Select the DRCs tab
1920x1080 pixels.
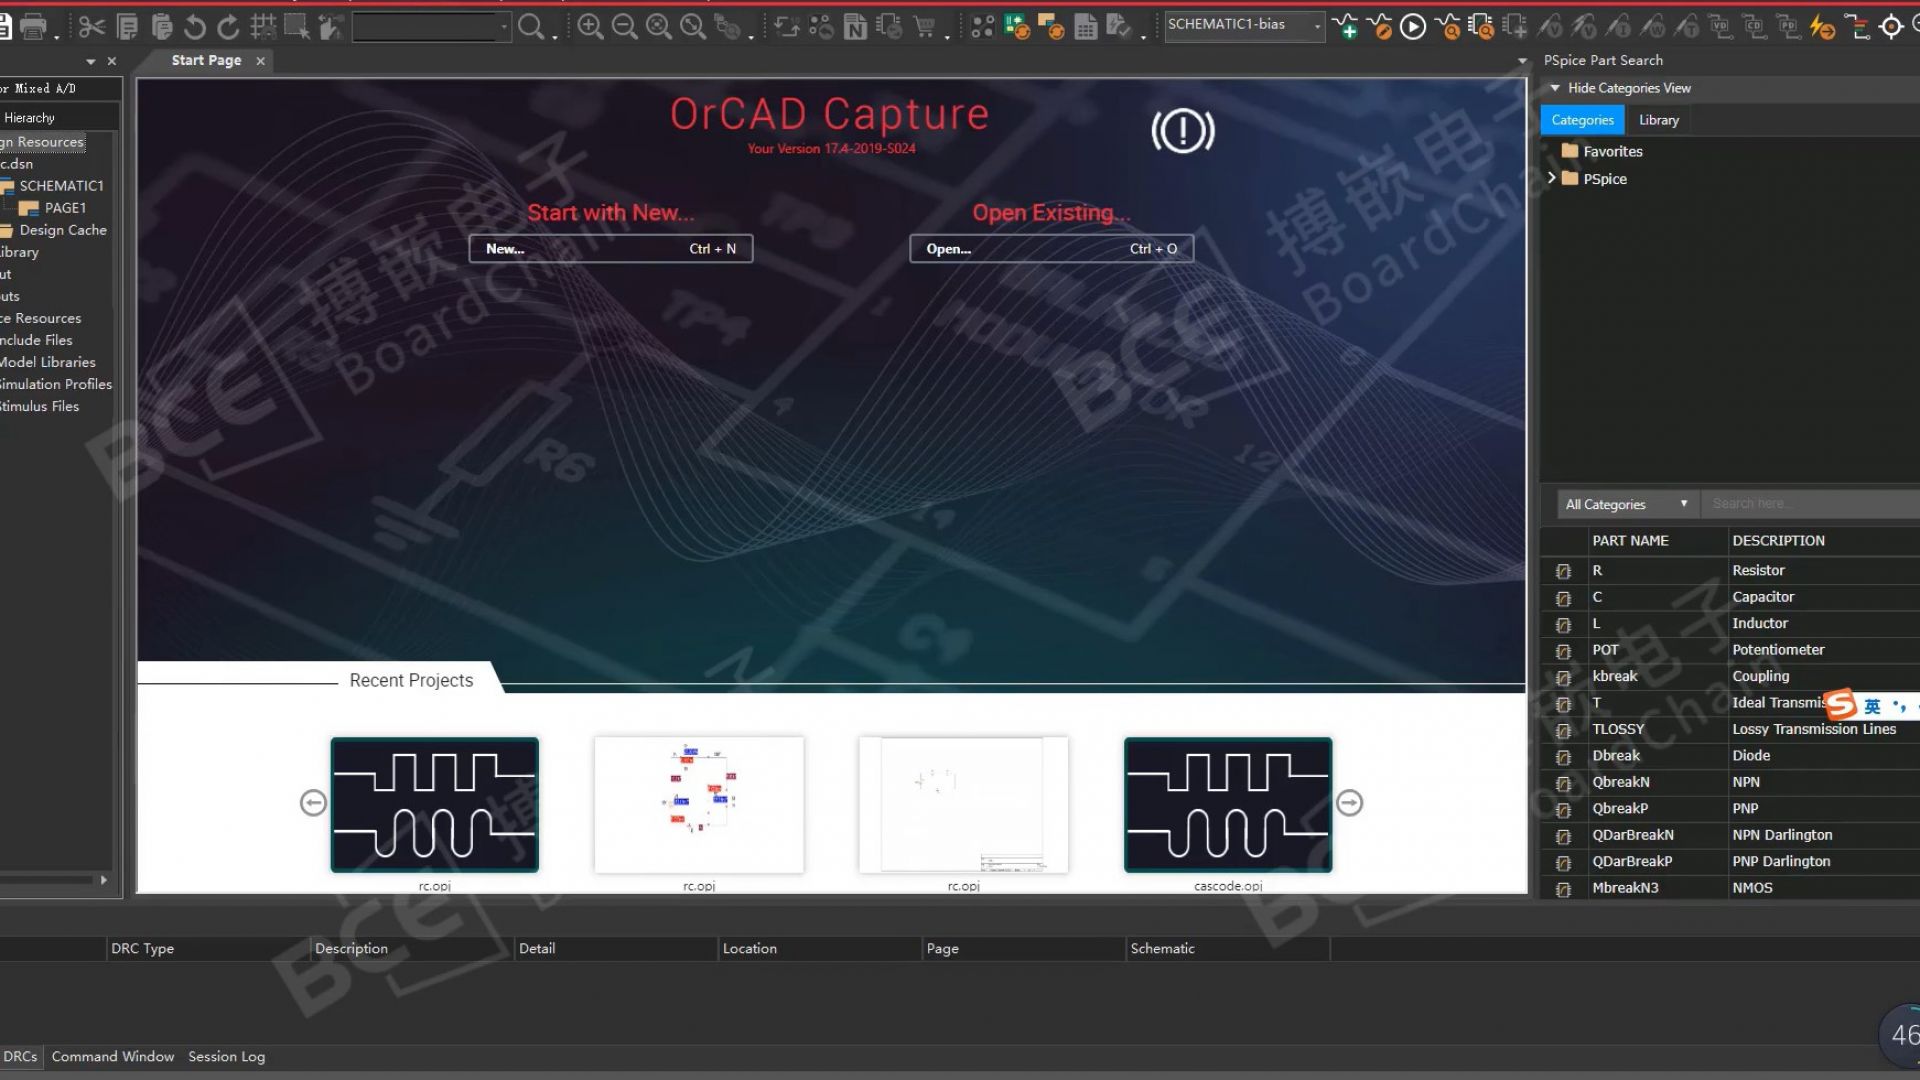click(20, 1056)
